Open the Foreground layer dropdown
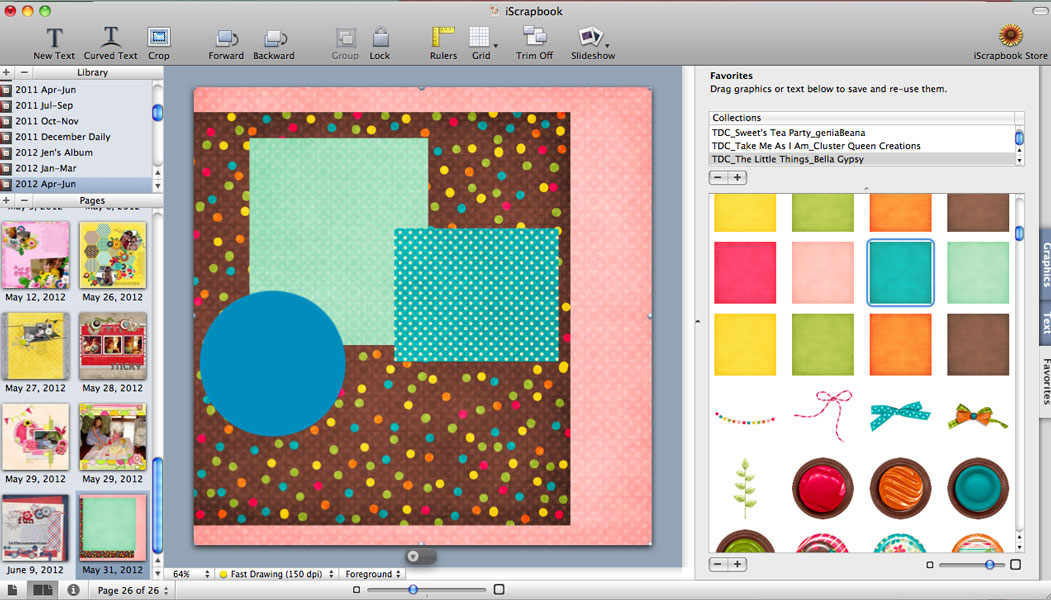This screenshot has width=1051, height=600. pos(373,574)
